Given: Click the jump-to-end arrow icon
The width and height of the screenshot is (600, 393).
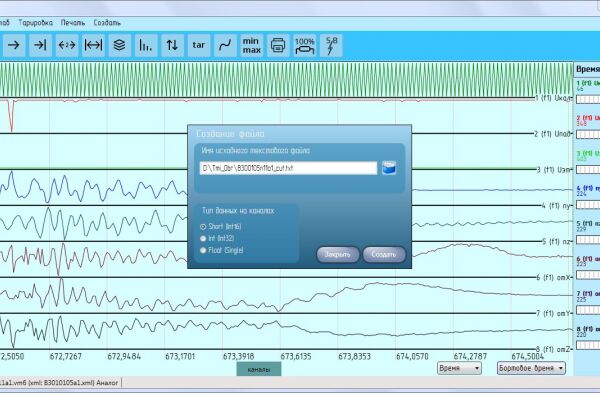Looking at the screenshot, I should pos(41,45).
